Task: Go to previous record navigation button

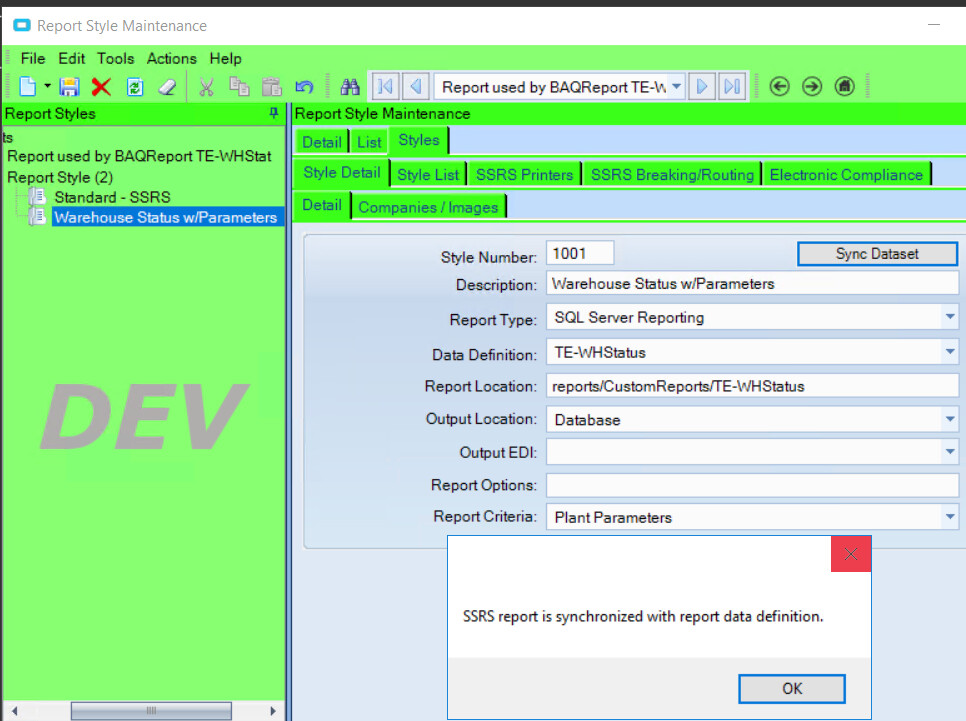Action: (x=416, y=86)
